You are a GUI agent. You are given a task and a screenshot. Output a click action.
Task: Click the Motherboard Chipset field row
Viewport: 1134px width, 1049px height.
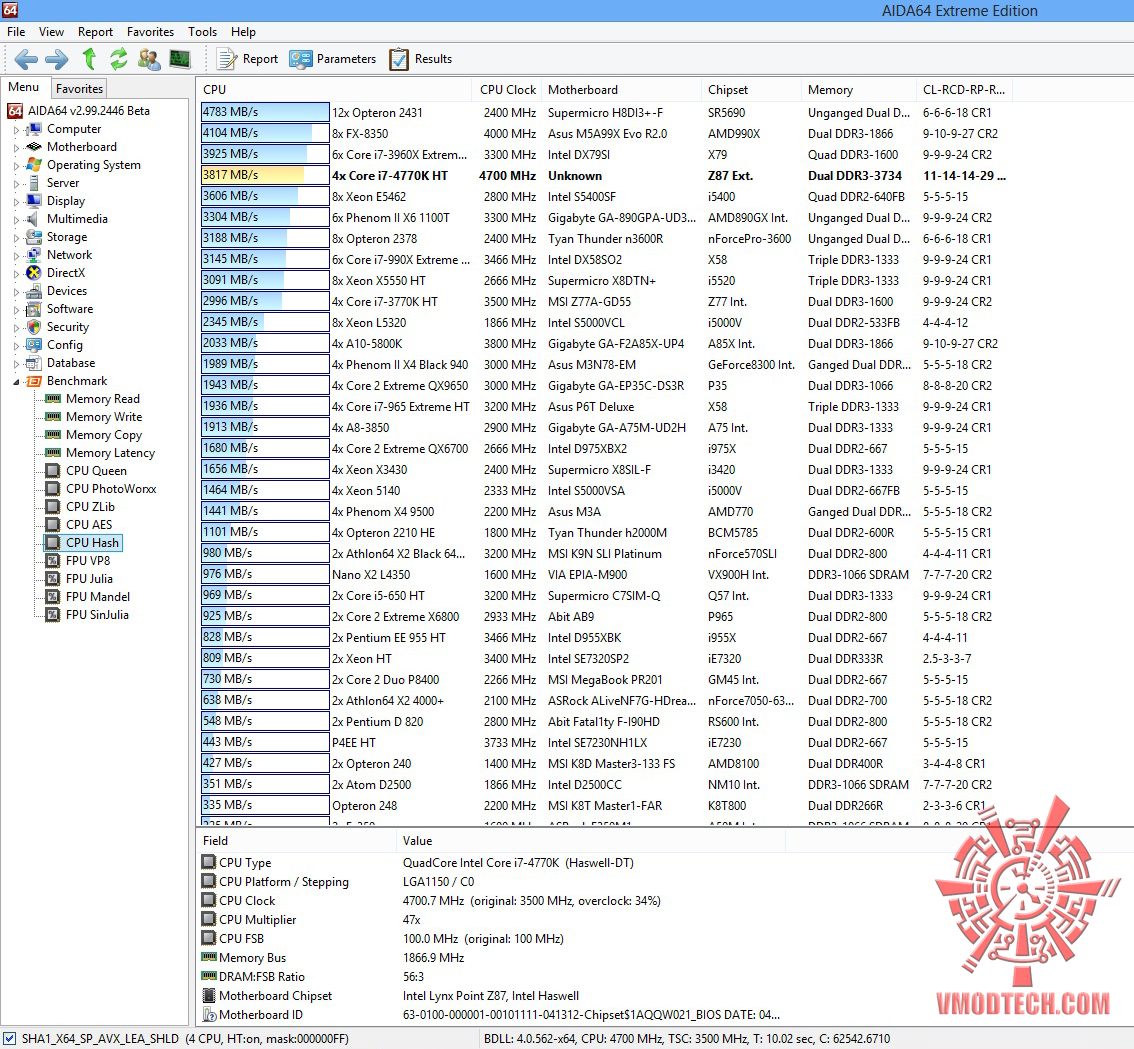(x=492, y=996)
